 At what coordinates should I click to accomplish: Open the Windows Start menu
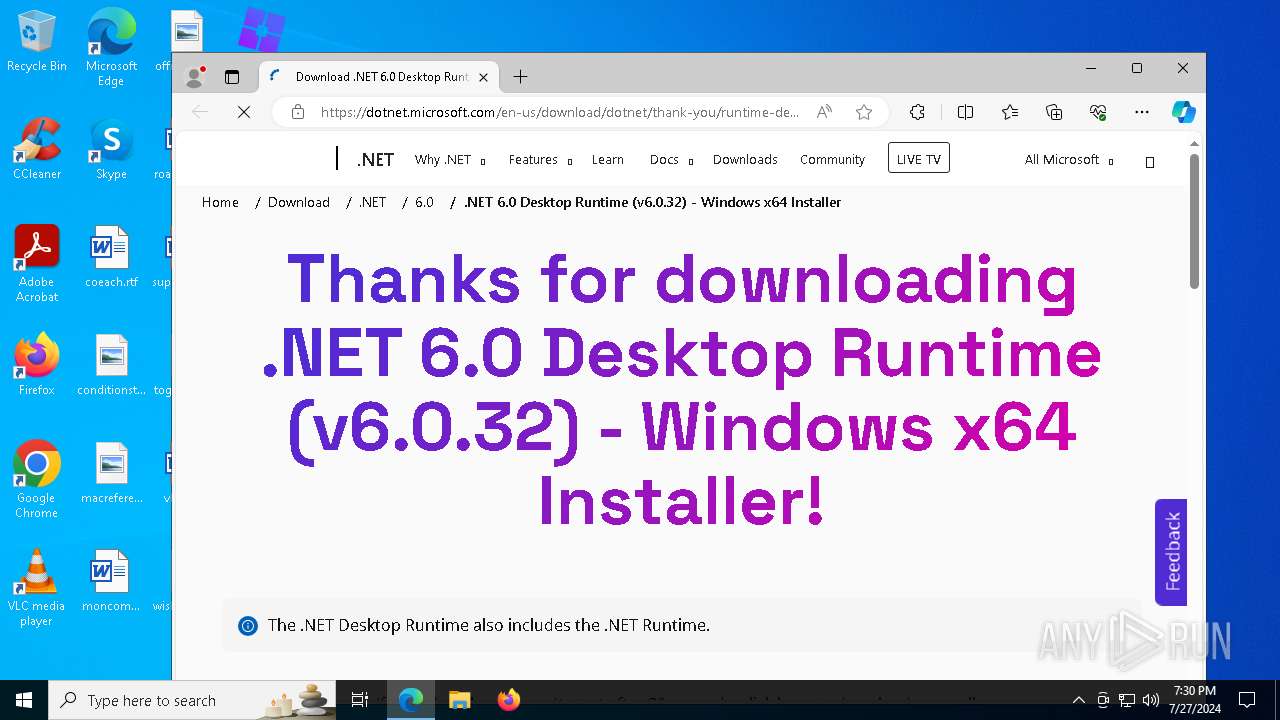[x=24, y=700]
